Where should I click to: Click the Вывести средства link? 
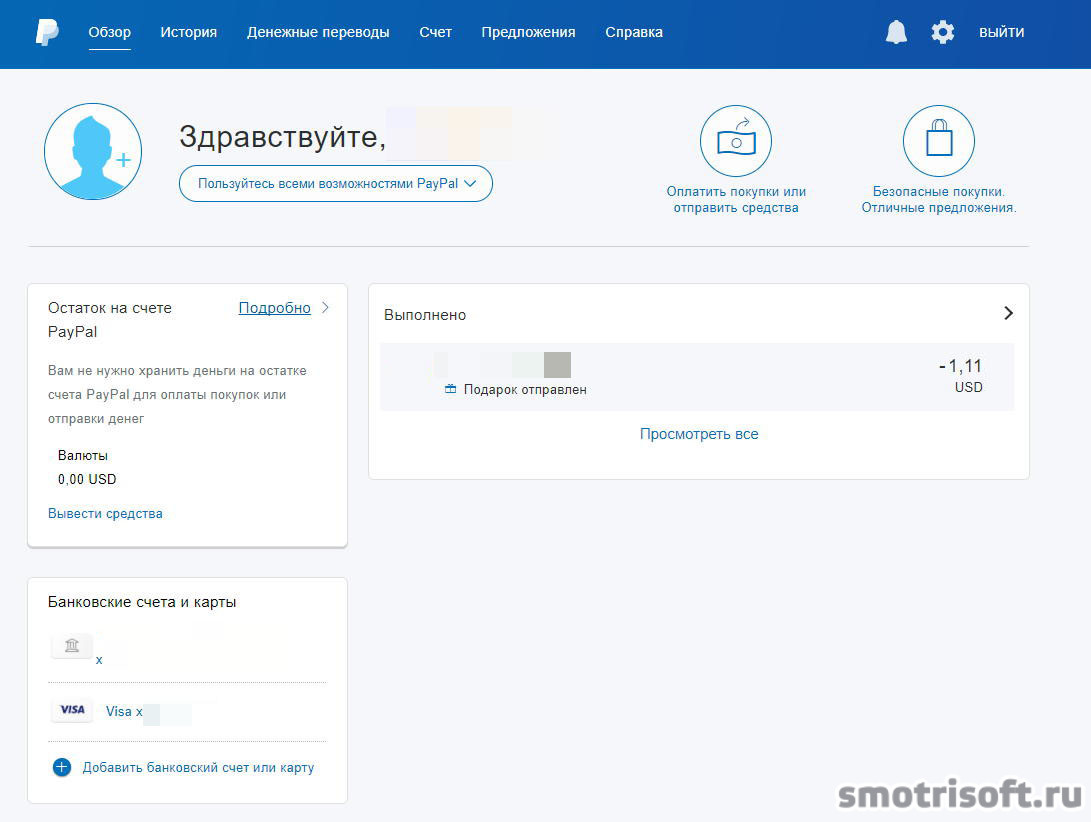[x=105, y=514]
